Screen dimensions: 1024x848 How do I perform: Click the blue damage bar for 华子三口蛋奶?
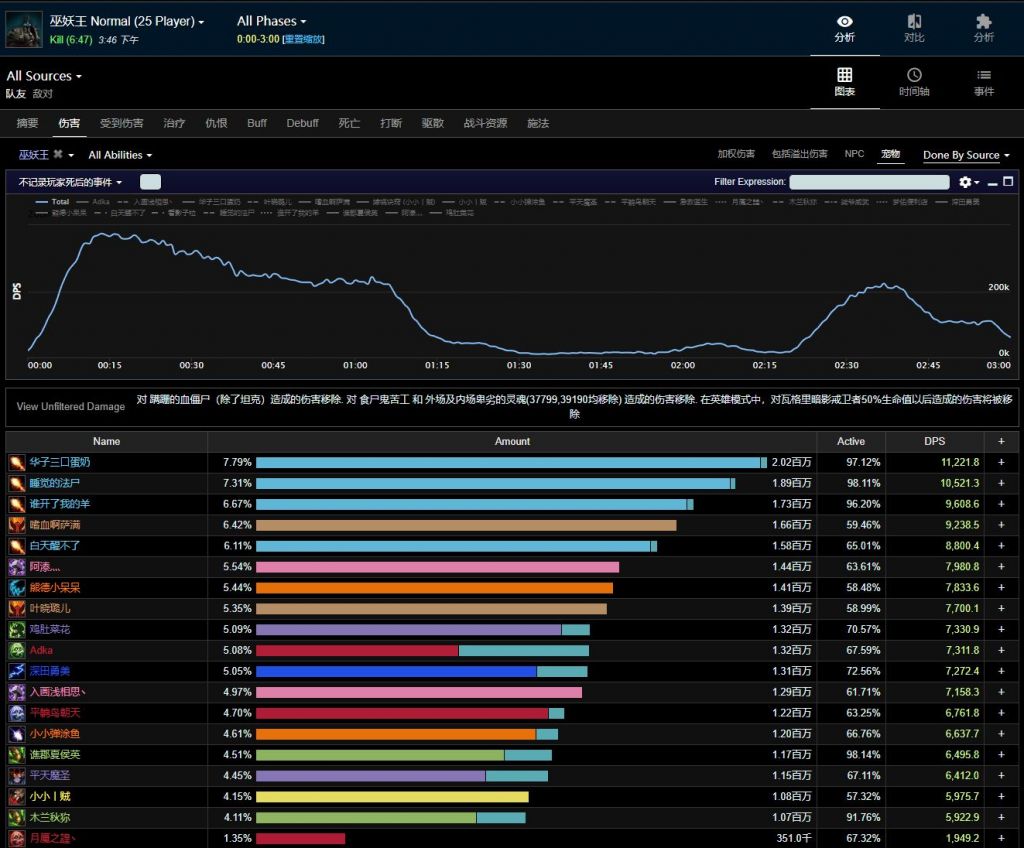click(508, 462)
